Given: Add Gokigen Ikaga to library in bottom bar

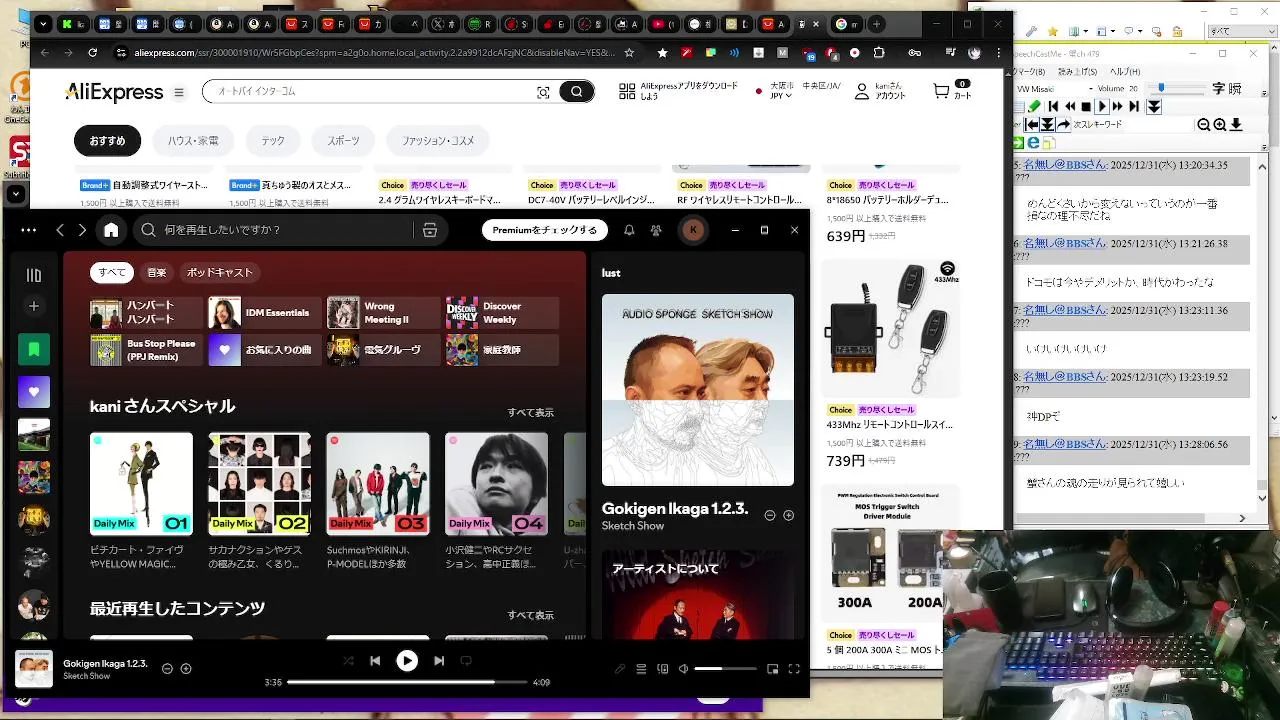Looking at the screenshot, I should point(186,669).
